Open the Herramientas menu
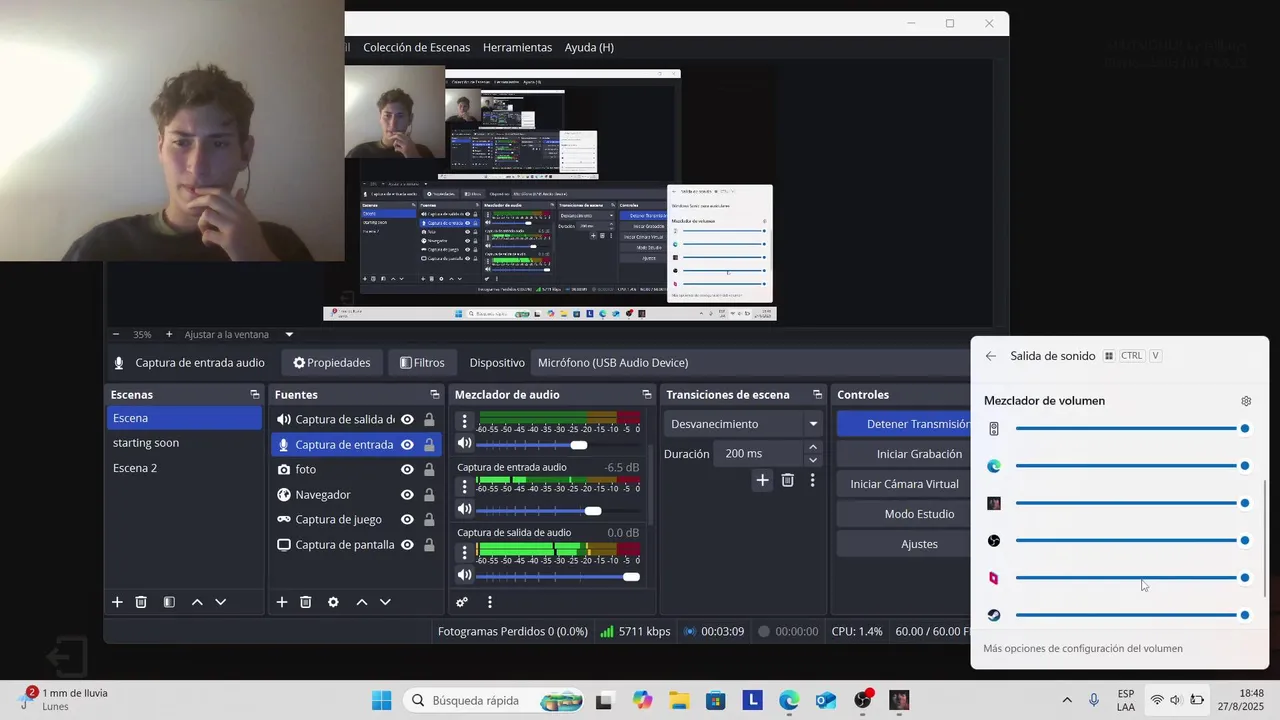The width and height of the screenshot is (1280, 720). click(x=517, y=47)
